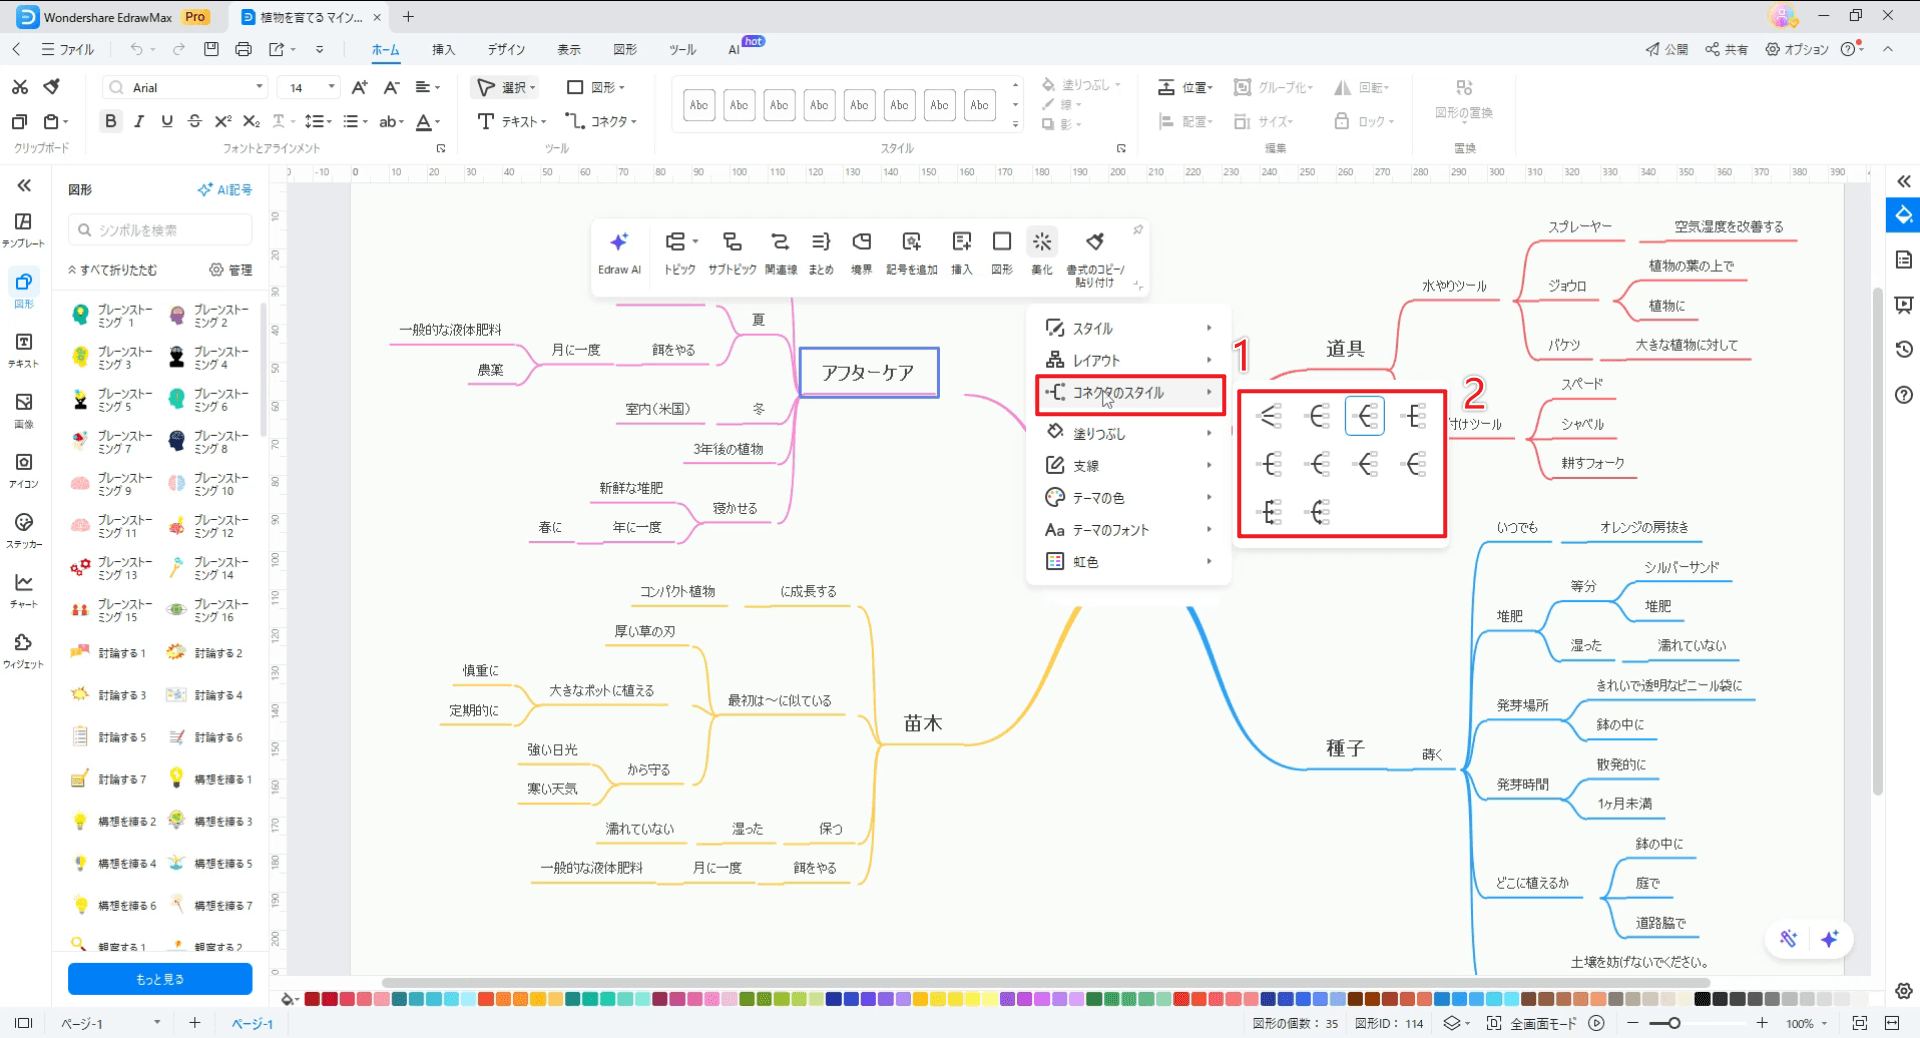1920x1038 pixels.
Task: Adjust the zoom slider handle
Action: 1674,1023
